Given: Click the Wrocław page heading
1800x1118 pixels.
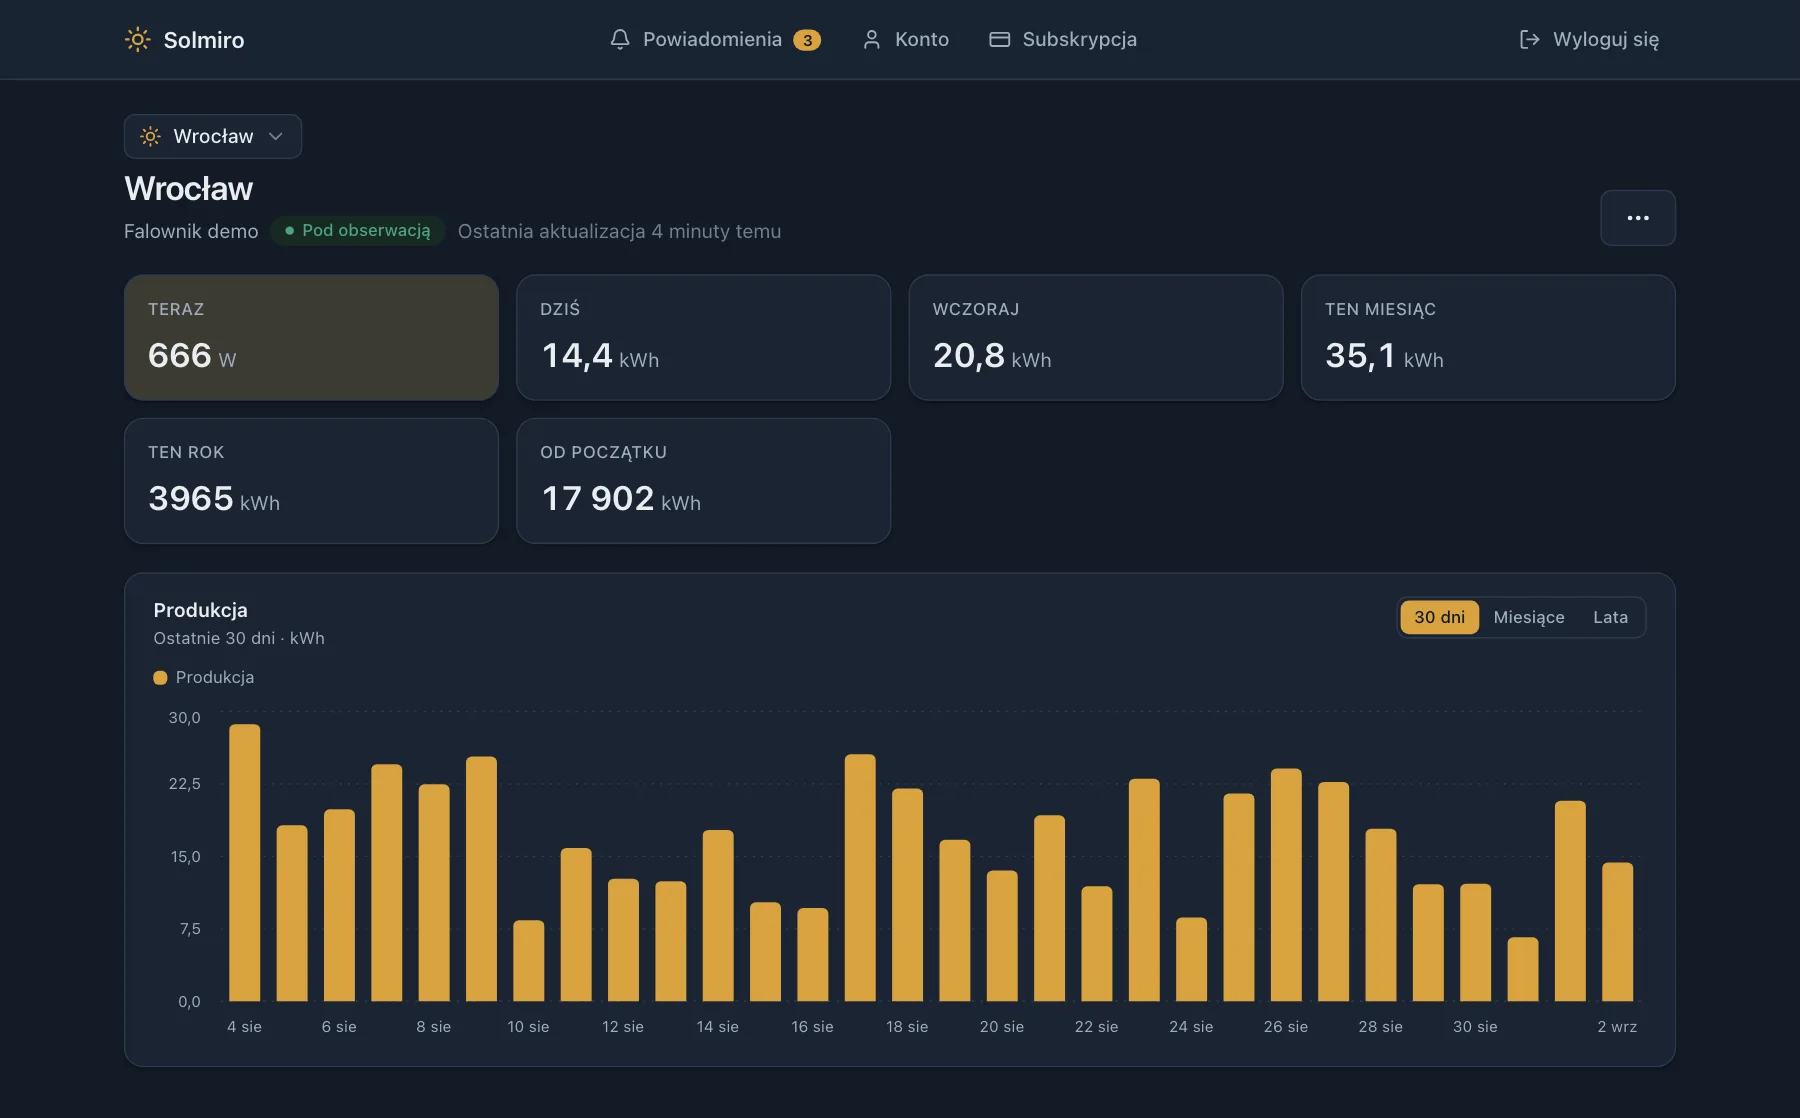Looking at the screenshot, I should (189, 188).
